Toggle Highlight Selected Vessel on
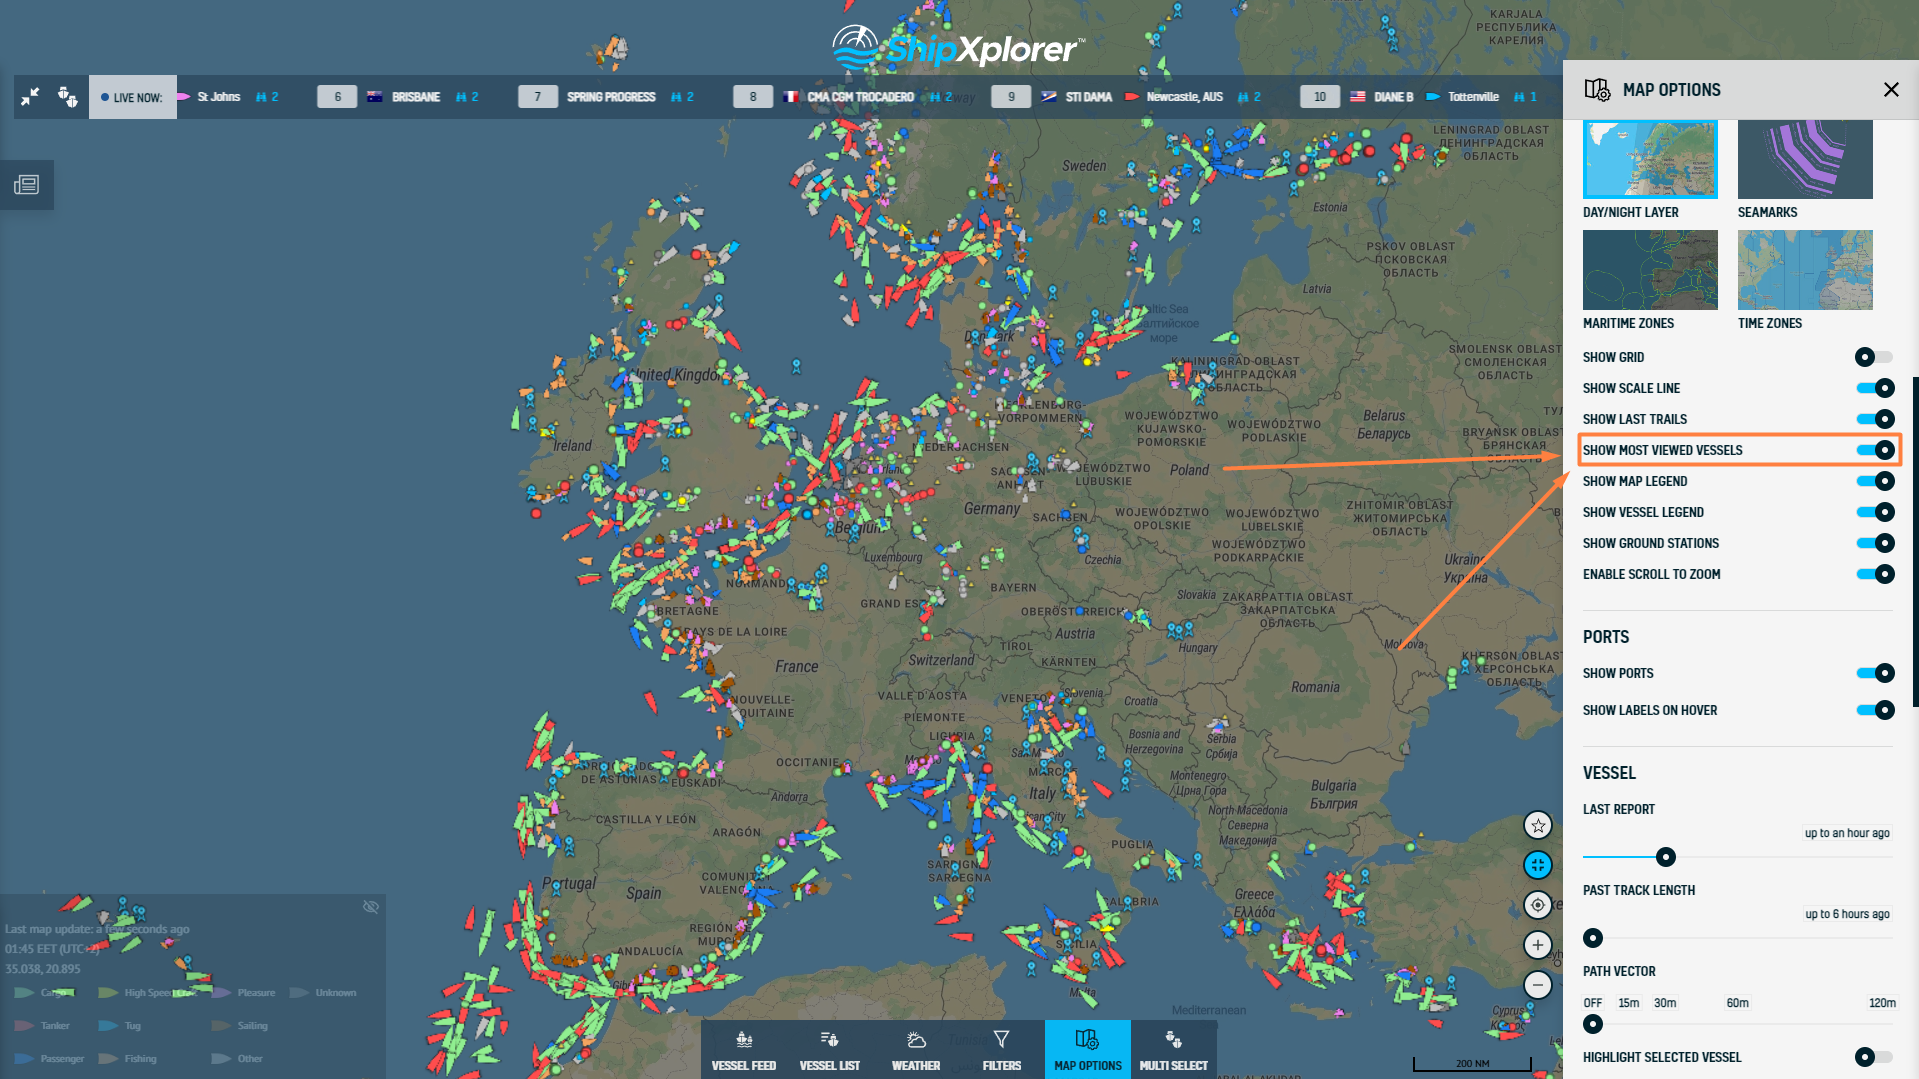Image resolution: width=1919 pixels, height=1079 pixels. [1873, 1057]
